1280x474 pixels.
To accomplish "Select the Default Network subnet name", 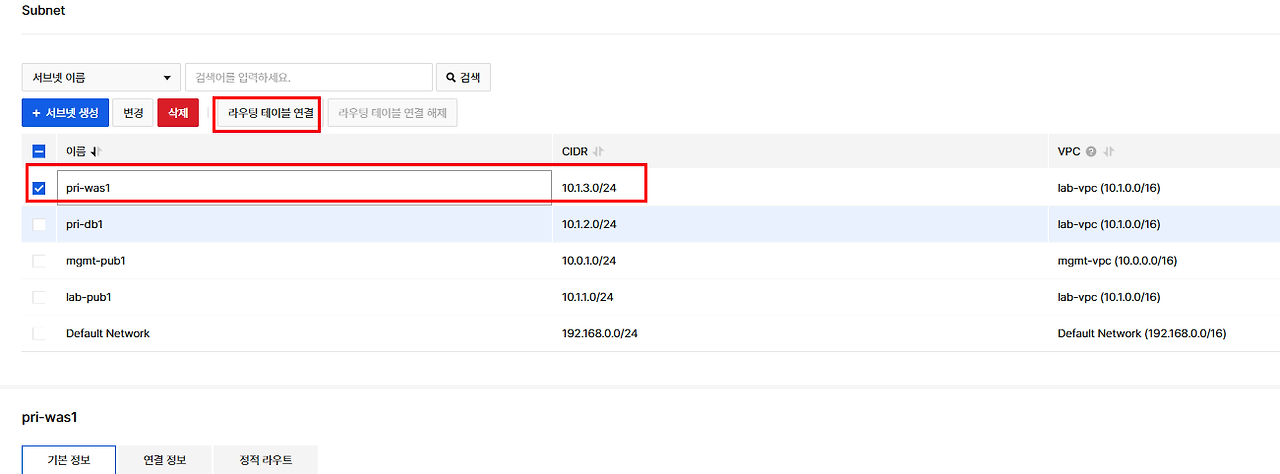I will 108,333.
